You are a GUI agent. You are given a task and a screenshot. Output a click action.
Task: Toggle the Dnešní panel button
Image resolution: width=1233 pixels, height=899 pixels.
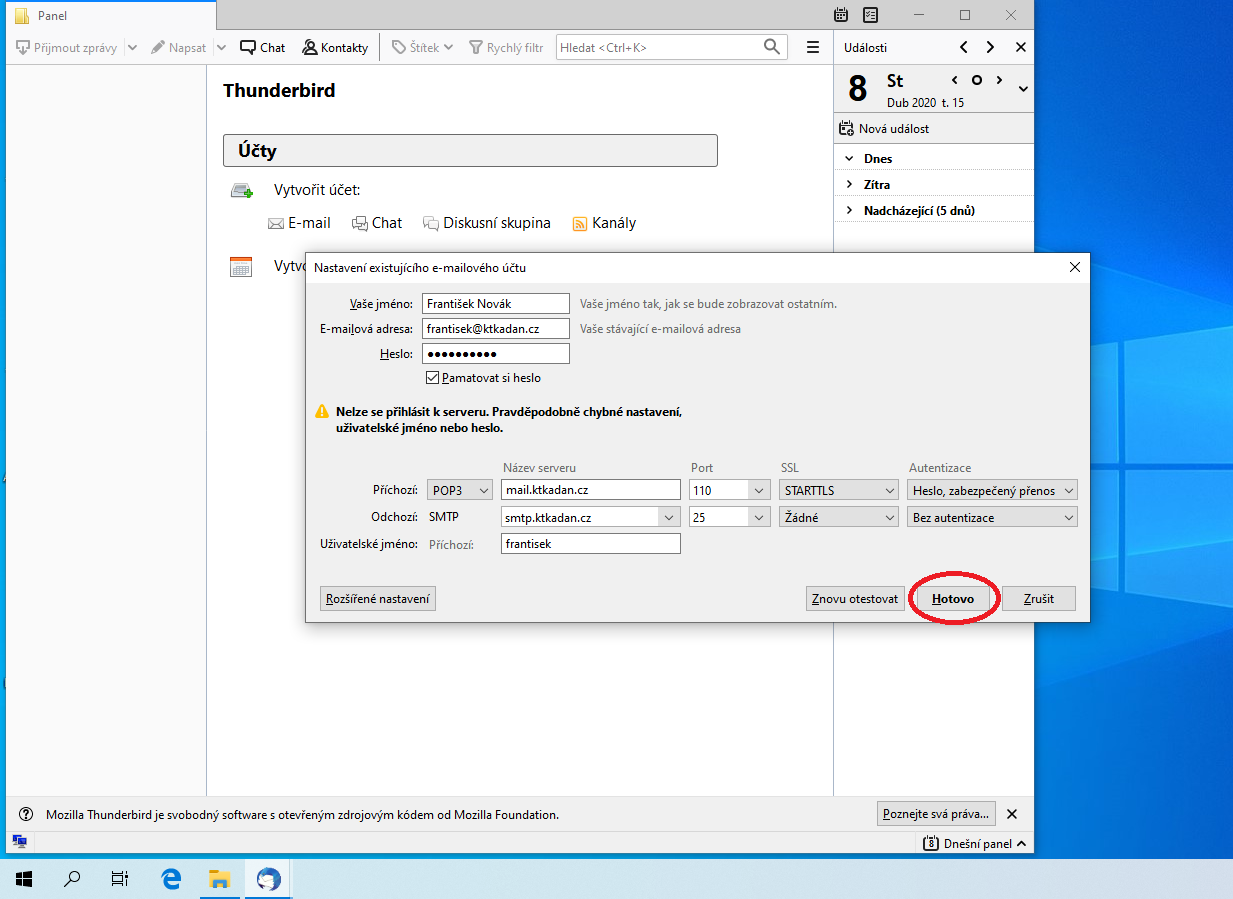click(x=975, y=844)
